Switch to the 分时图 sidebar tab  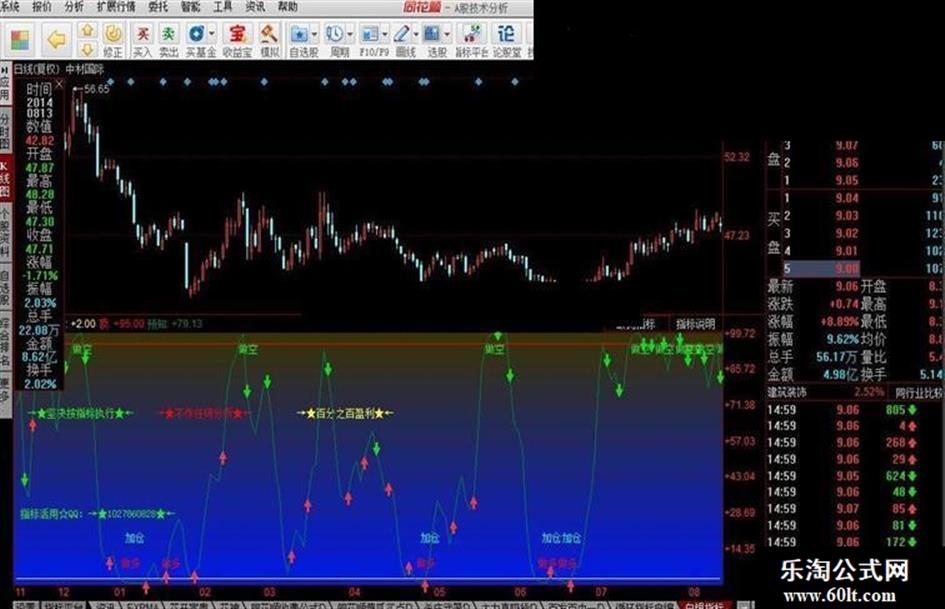5,128
